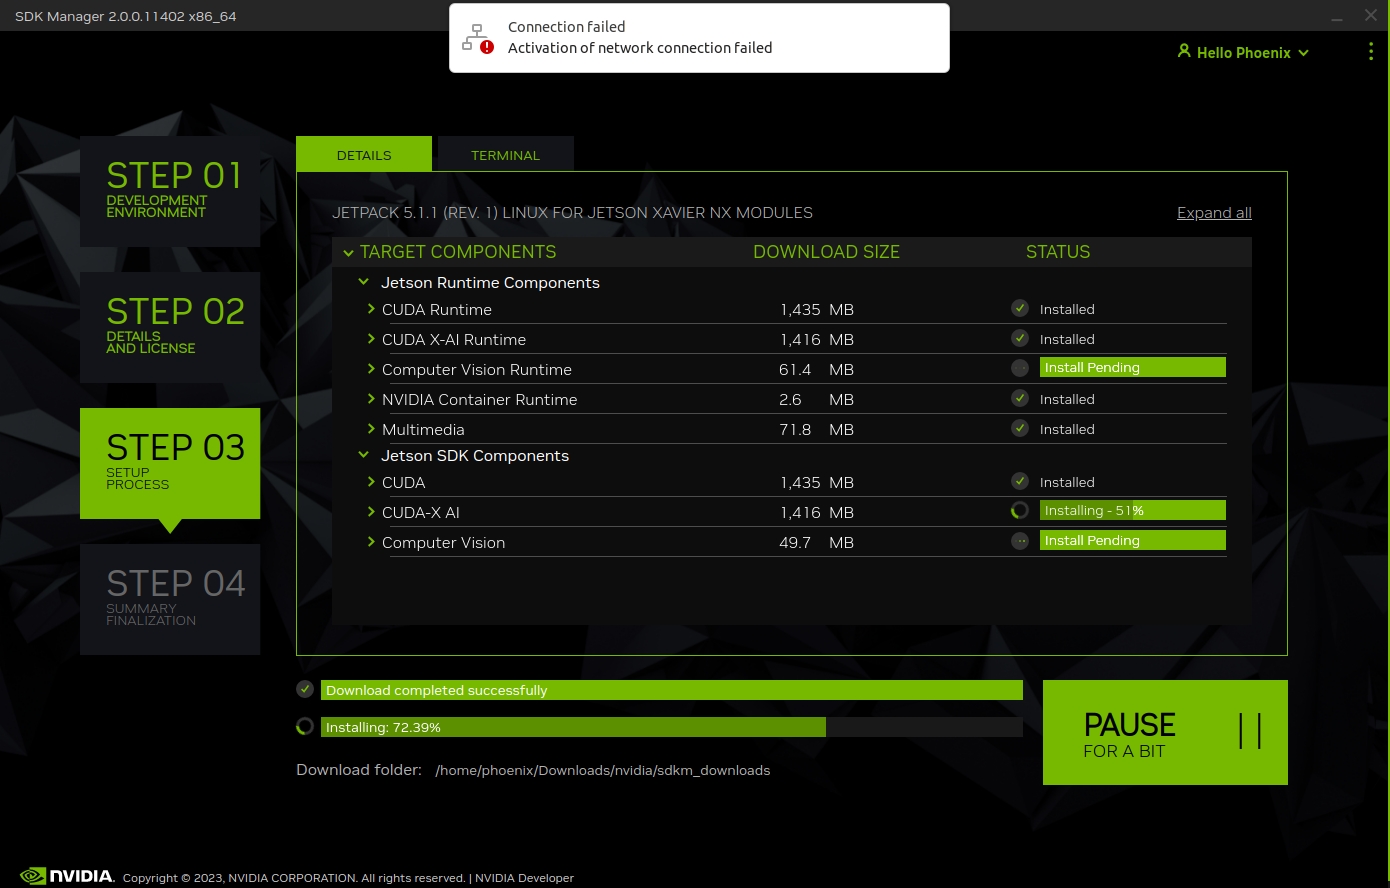Screen dimensions: 1390x888
Task: Click the CUDA-X AI installing spinner icon
Action: pyautogui.click(x=1020, y=511)
